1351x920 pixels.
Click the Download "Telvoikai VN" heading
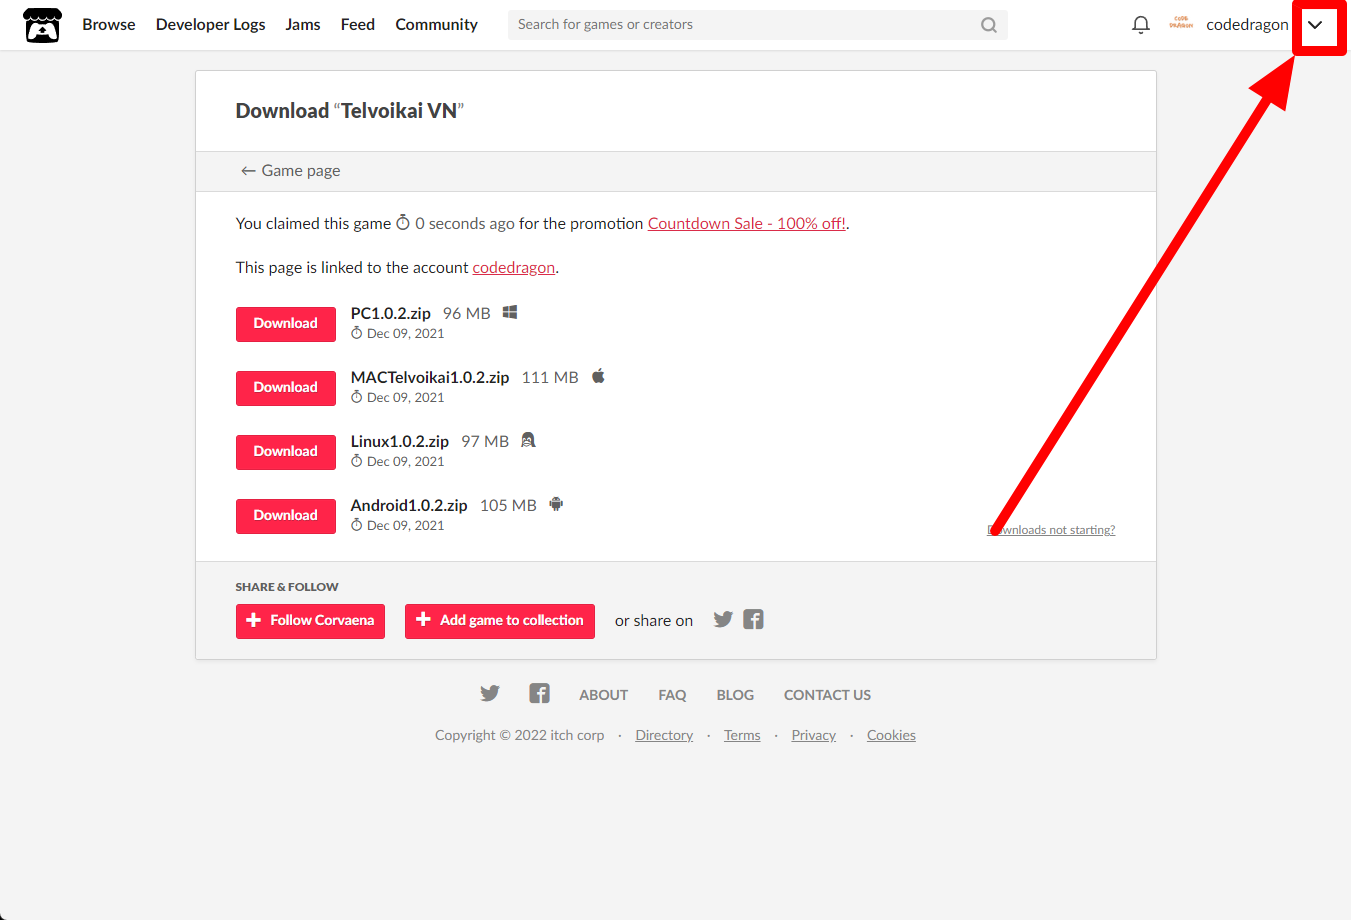350,111
